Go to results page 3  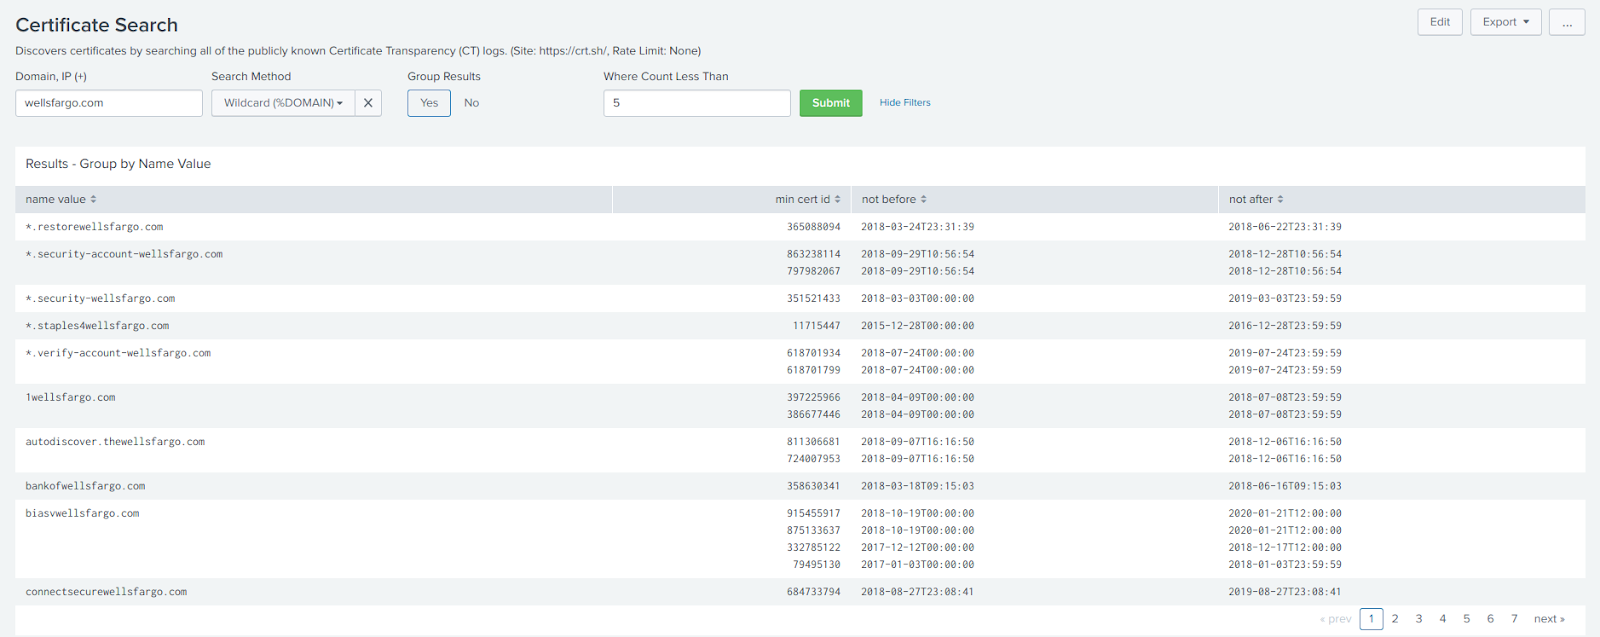coord(1419,619)
